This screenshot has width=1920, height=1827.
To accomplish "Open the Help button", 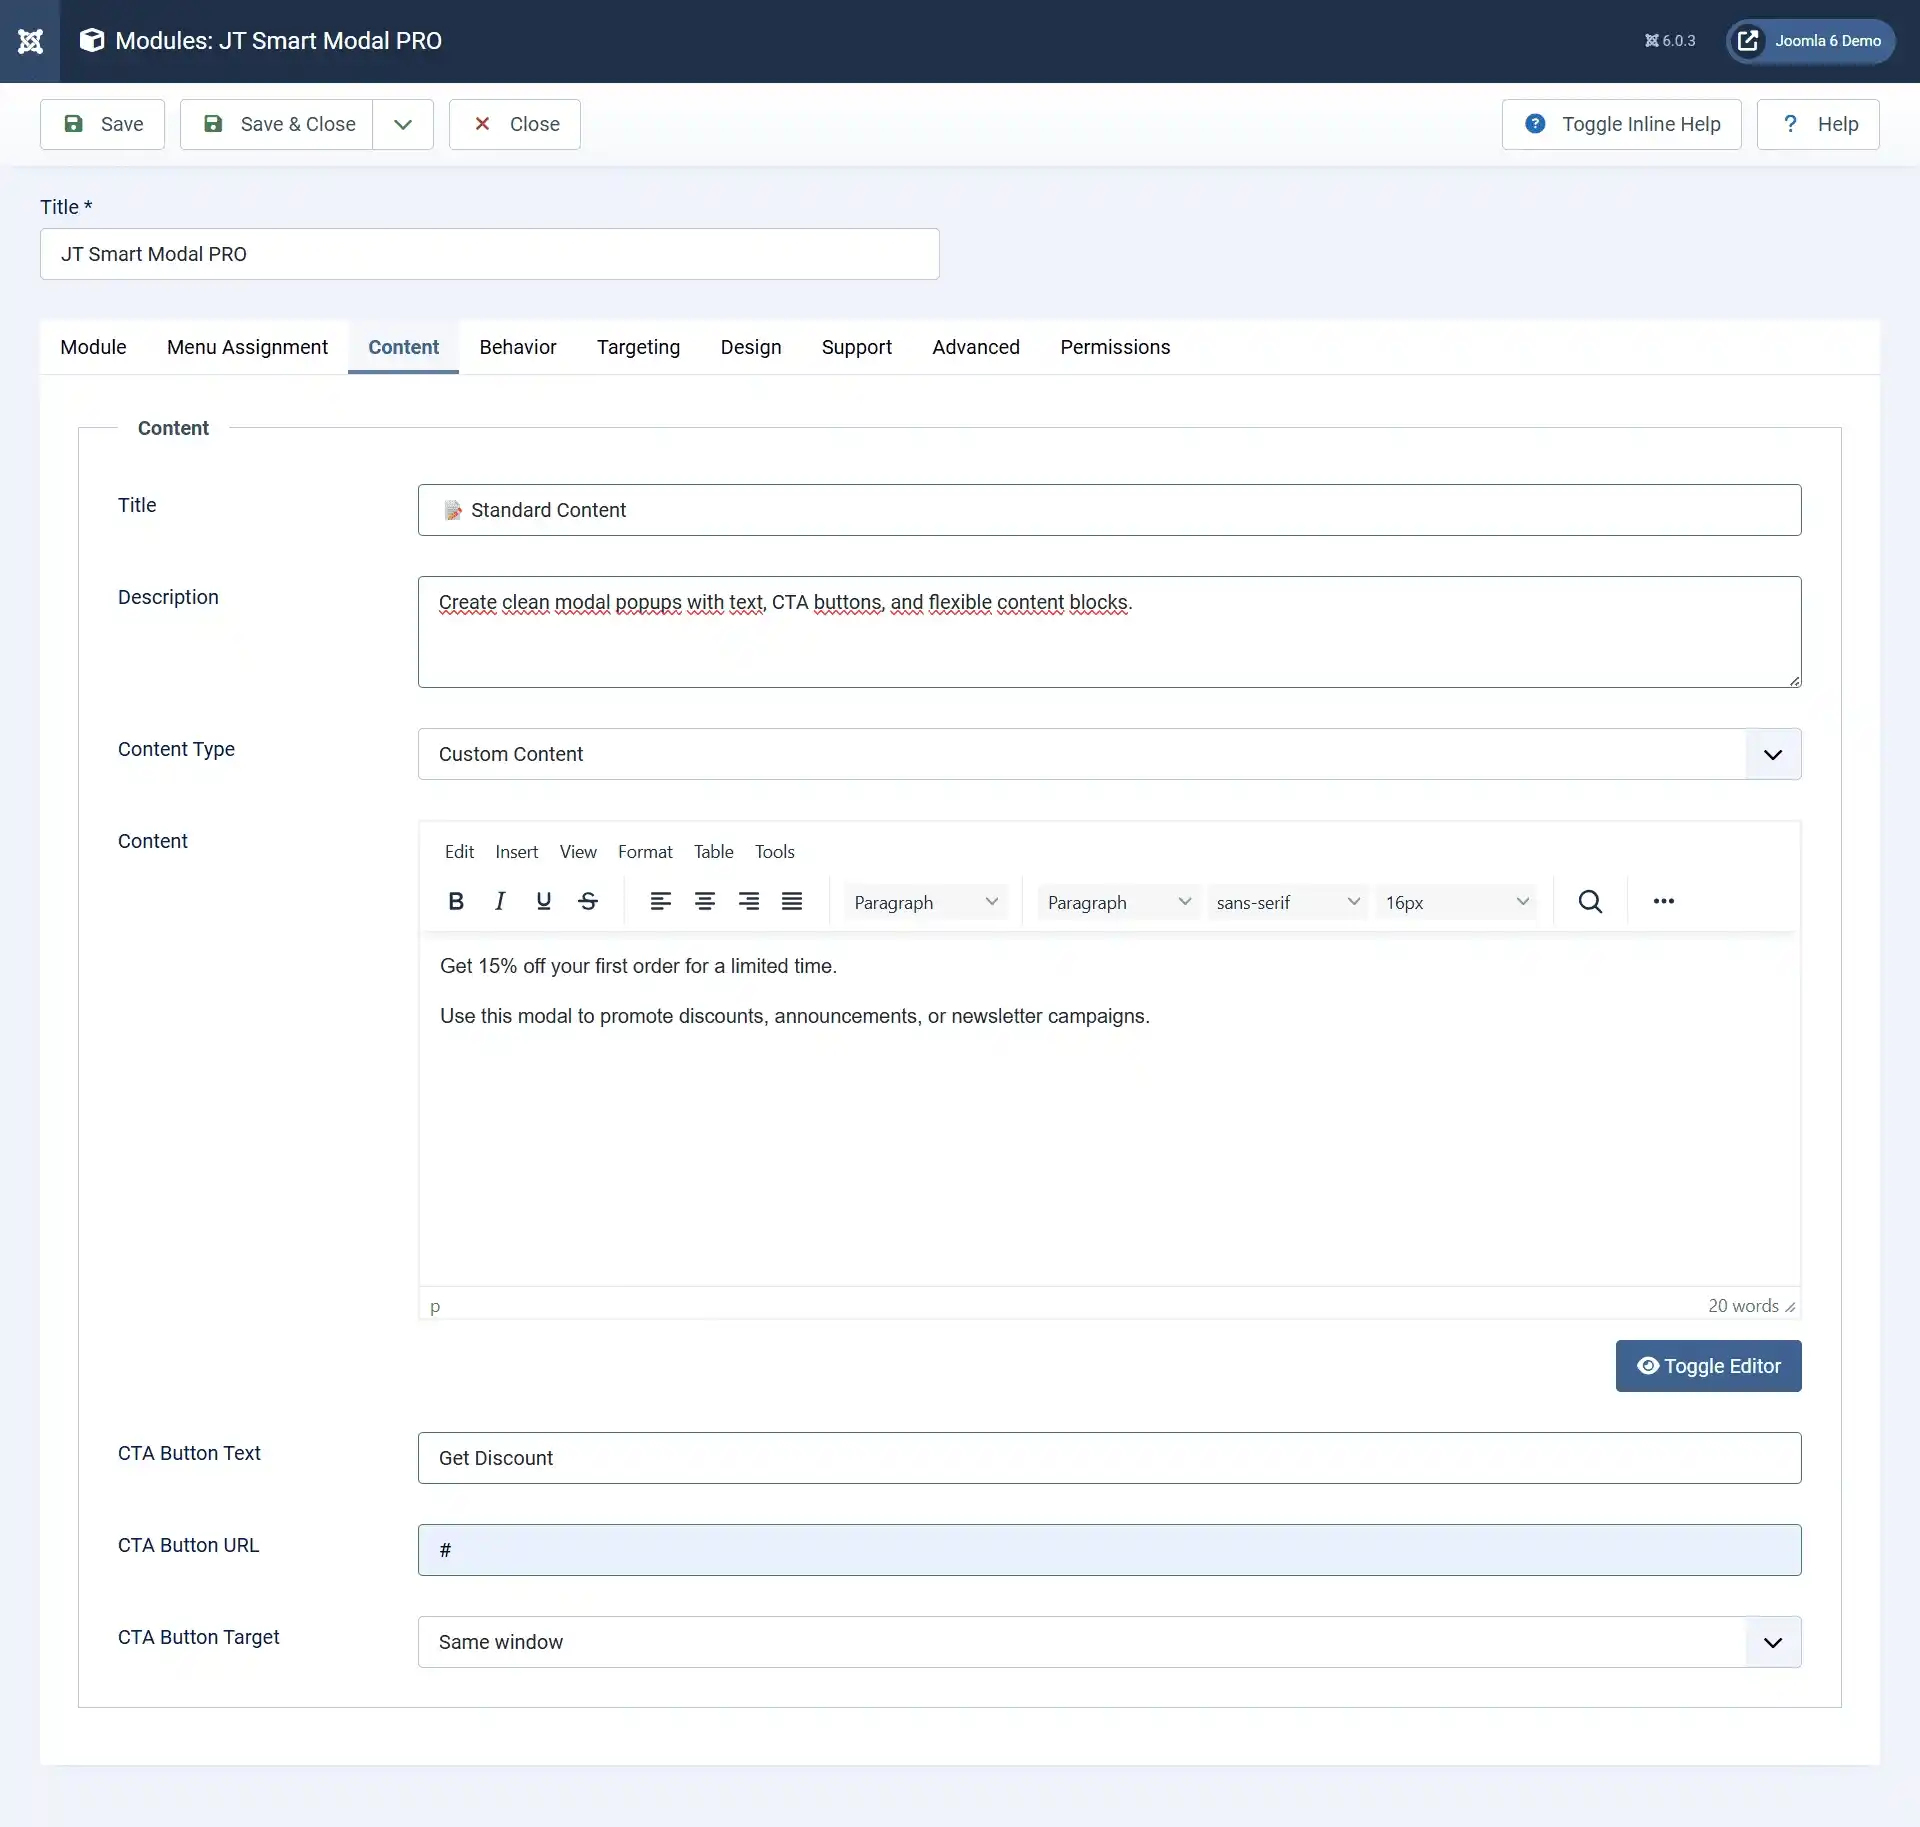I will point(1817,124).
